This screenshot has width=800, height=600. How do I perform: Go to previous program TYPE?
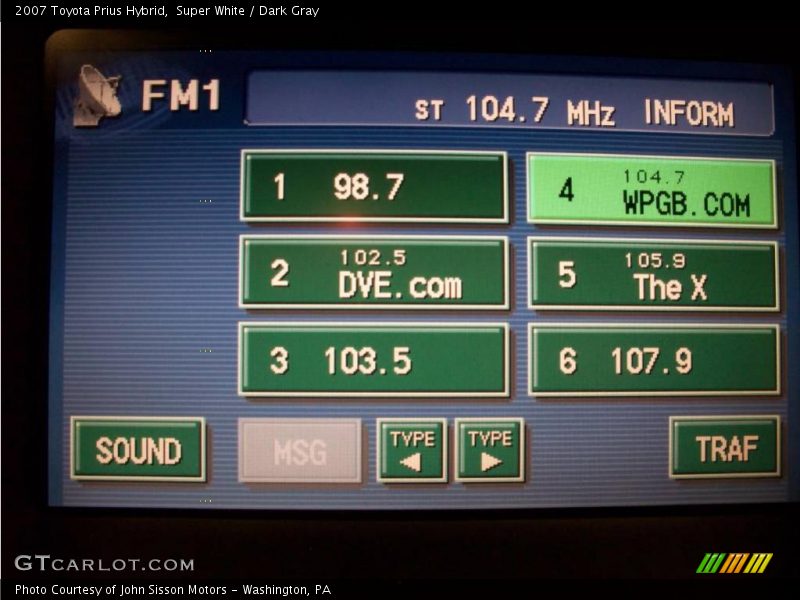412,451
